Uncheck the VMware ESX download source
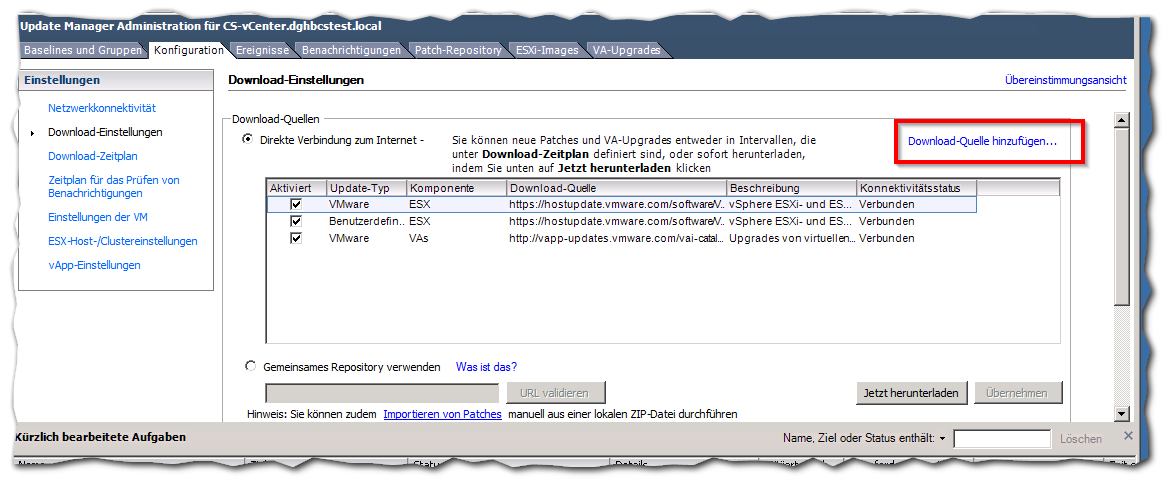The image size is (1171, 486). click(x=296, y=204)
